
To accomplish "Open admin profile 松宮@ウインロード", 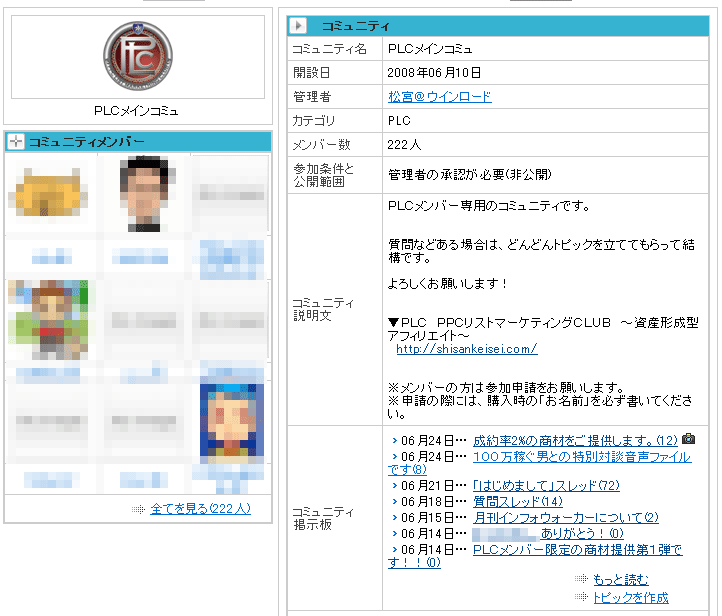I will (x=440, y=97).
